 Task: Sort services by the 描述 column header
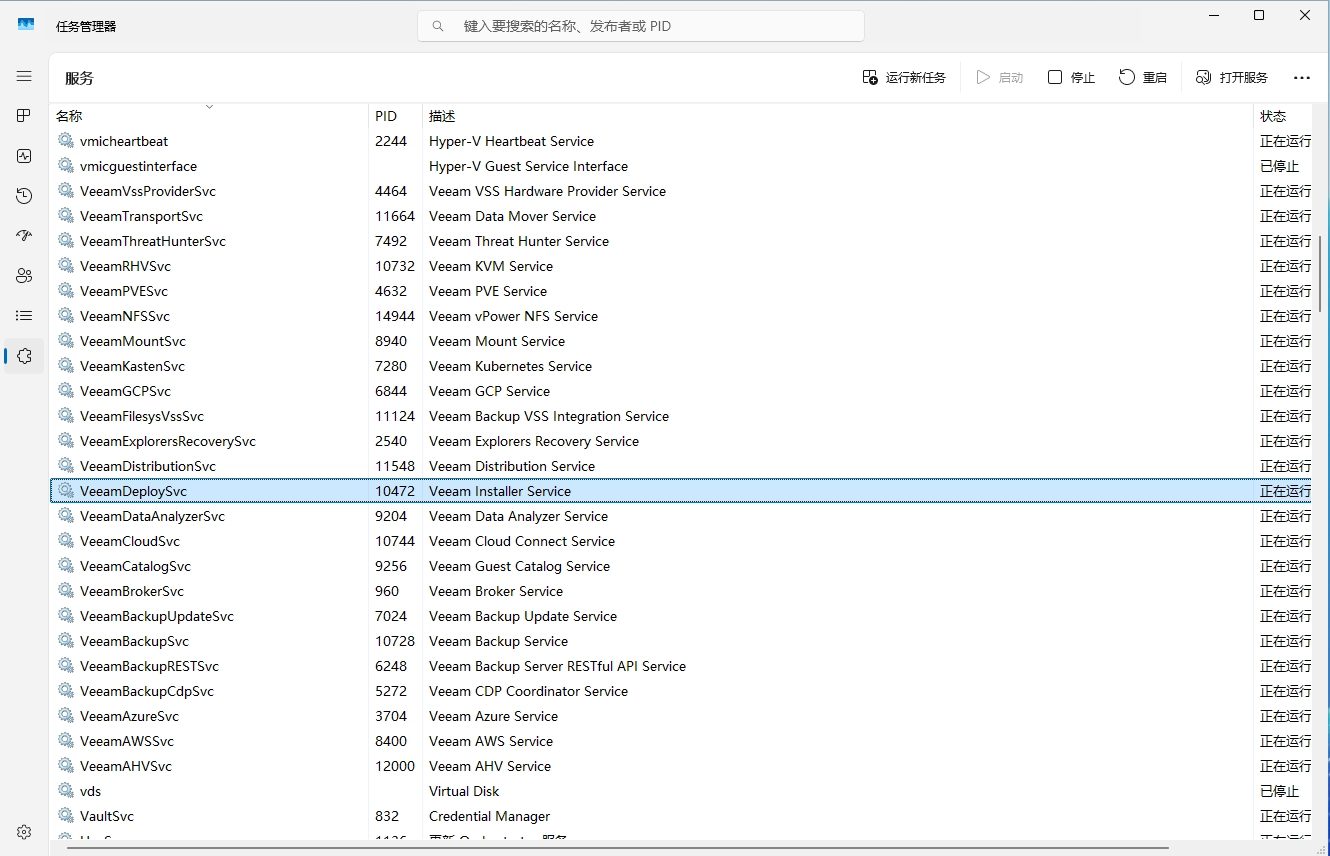(838, 116)
